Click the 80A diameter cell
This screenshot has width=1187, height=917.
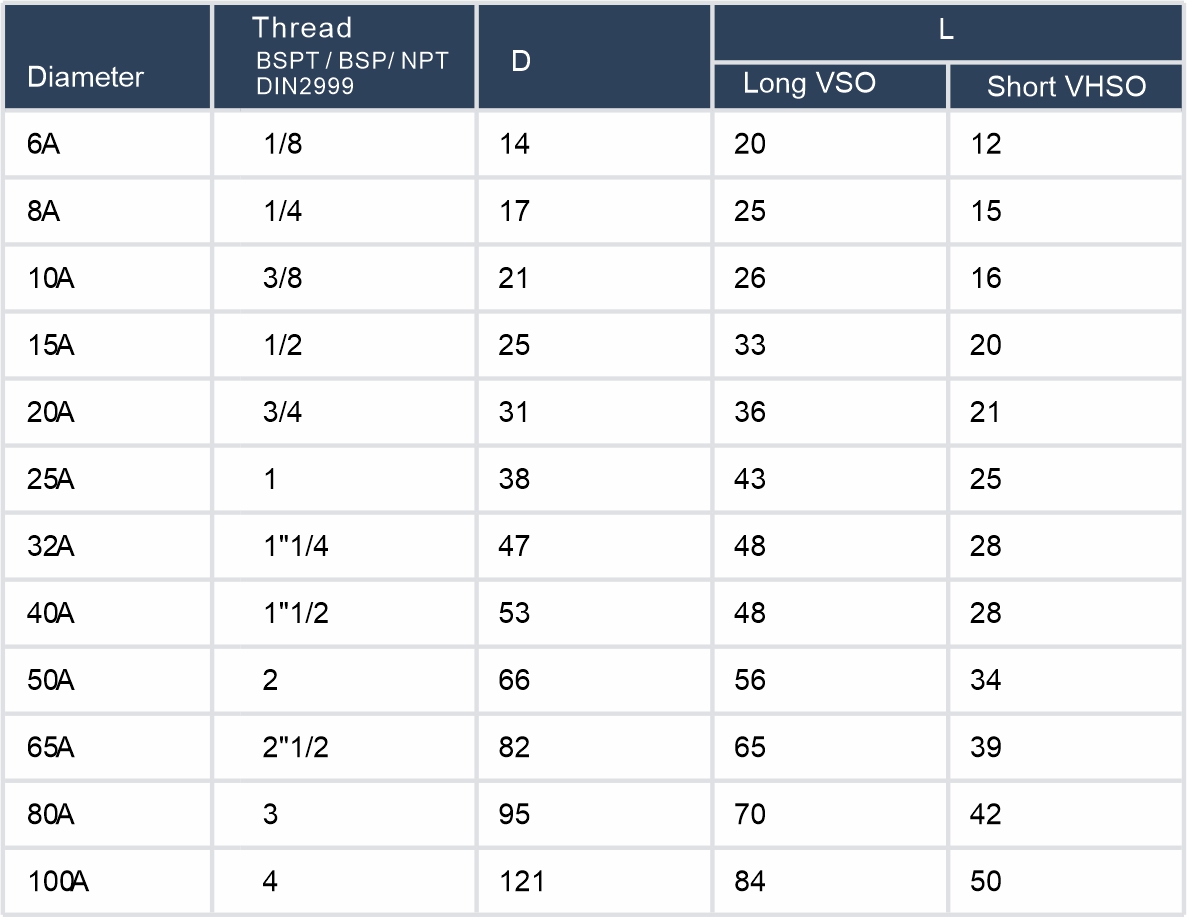click(x=51, y=814)
